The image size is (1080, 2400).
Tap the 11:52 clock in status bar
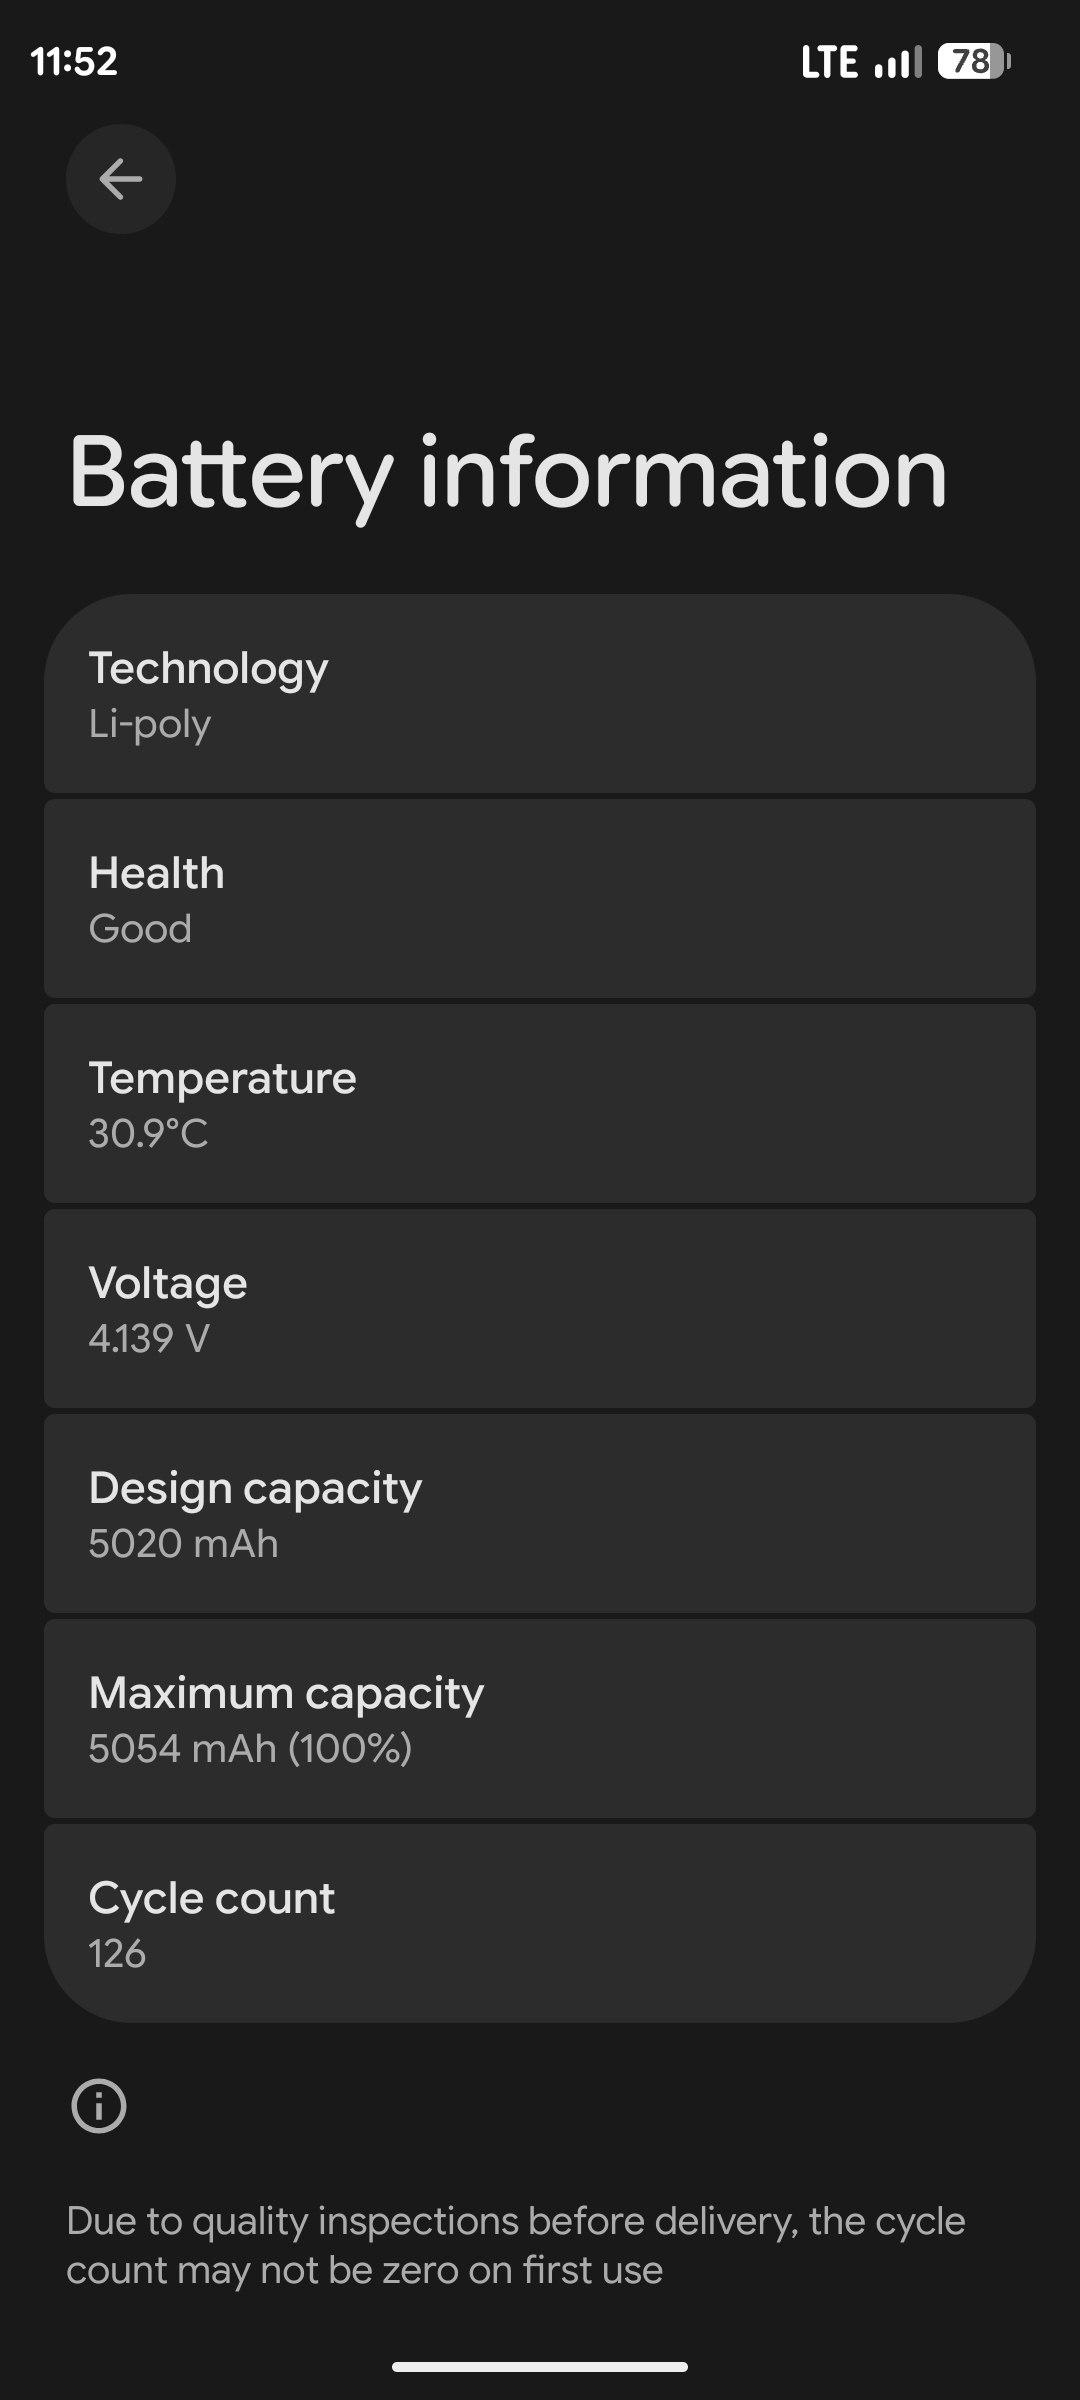[74, 62]
